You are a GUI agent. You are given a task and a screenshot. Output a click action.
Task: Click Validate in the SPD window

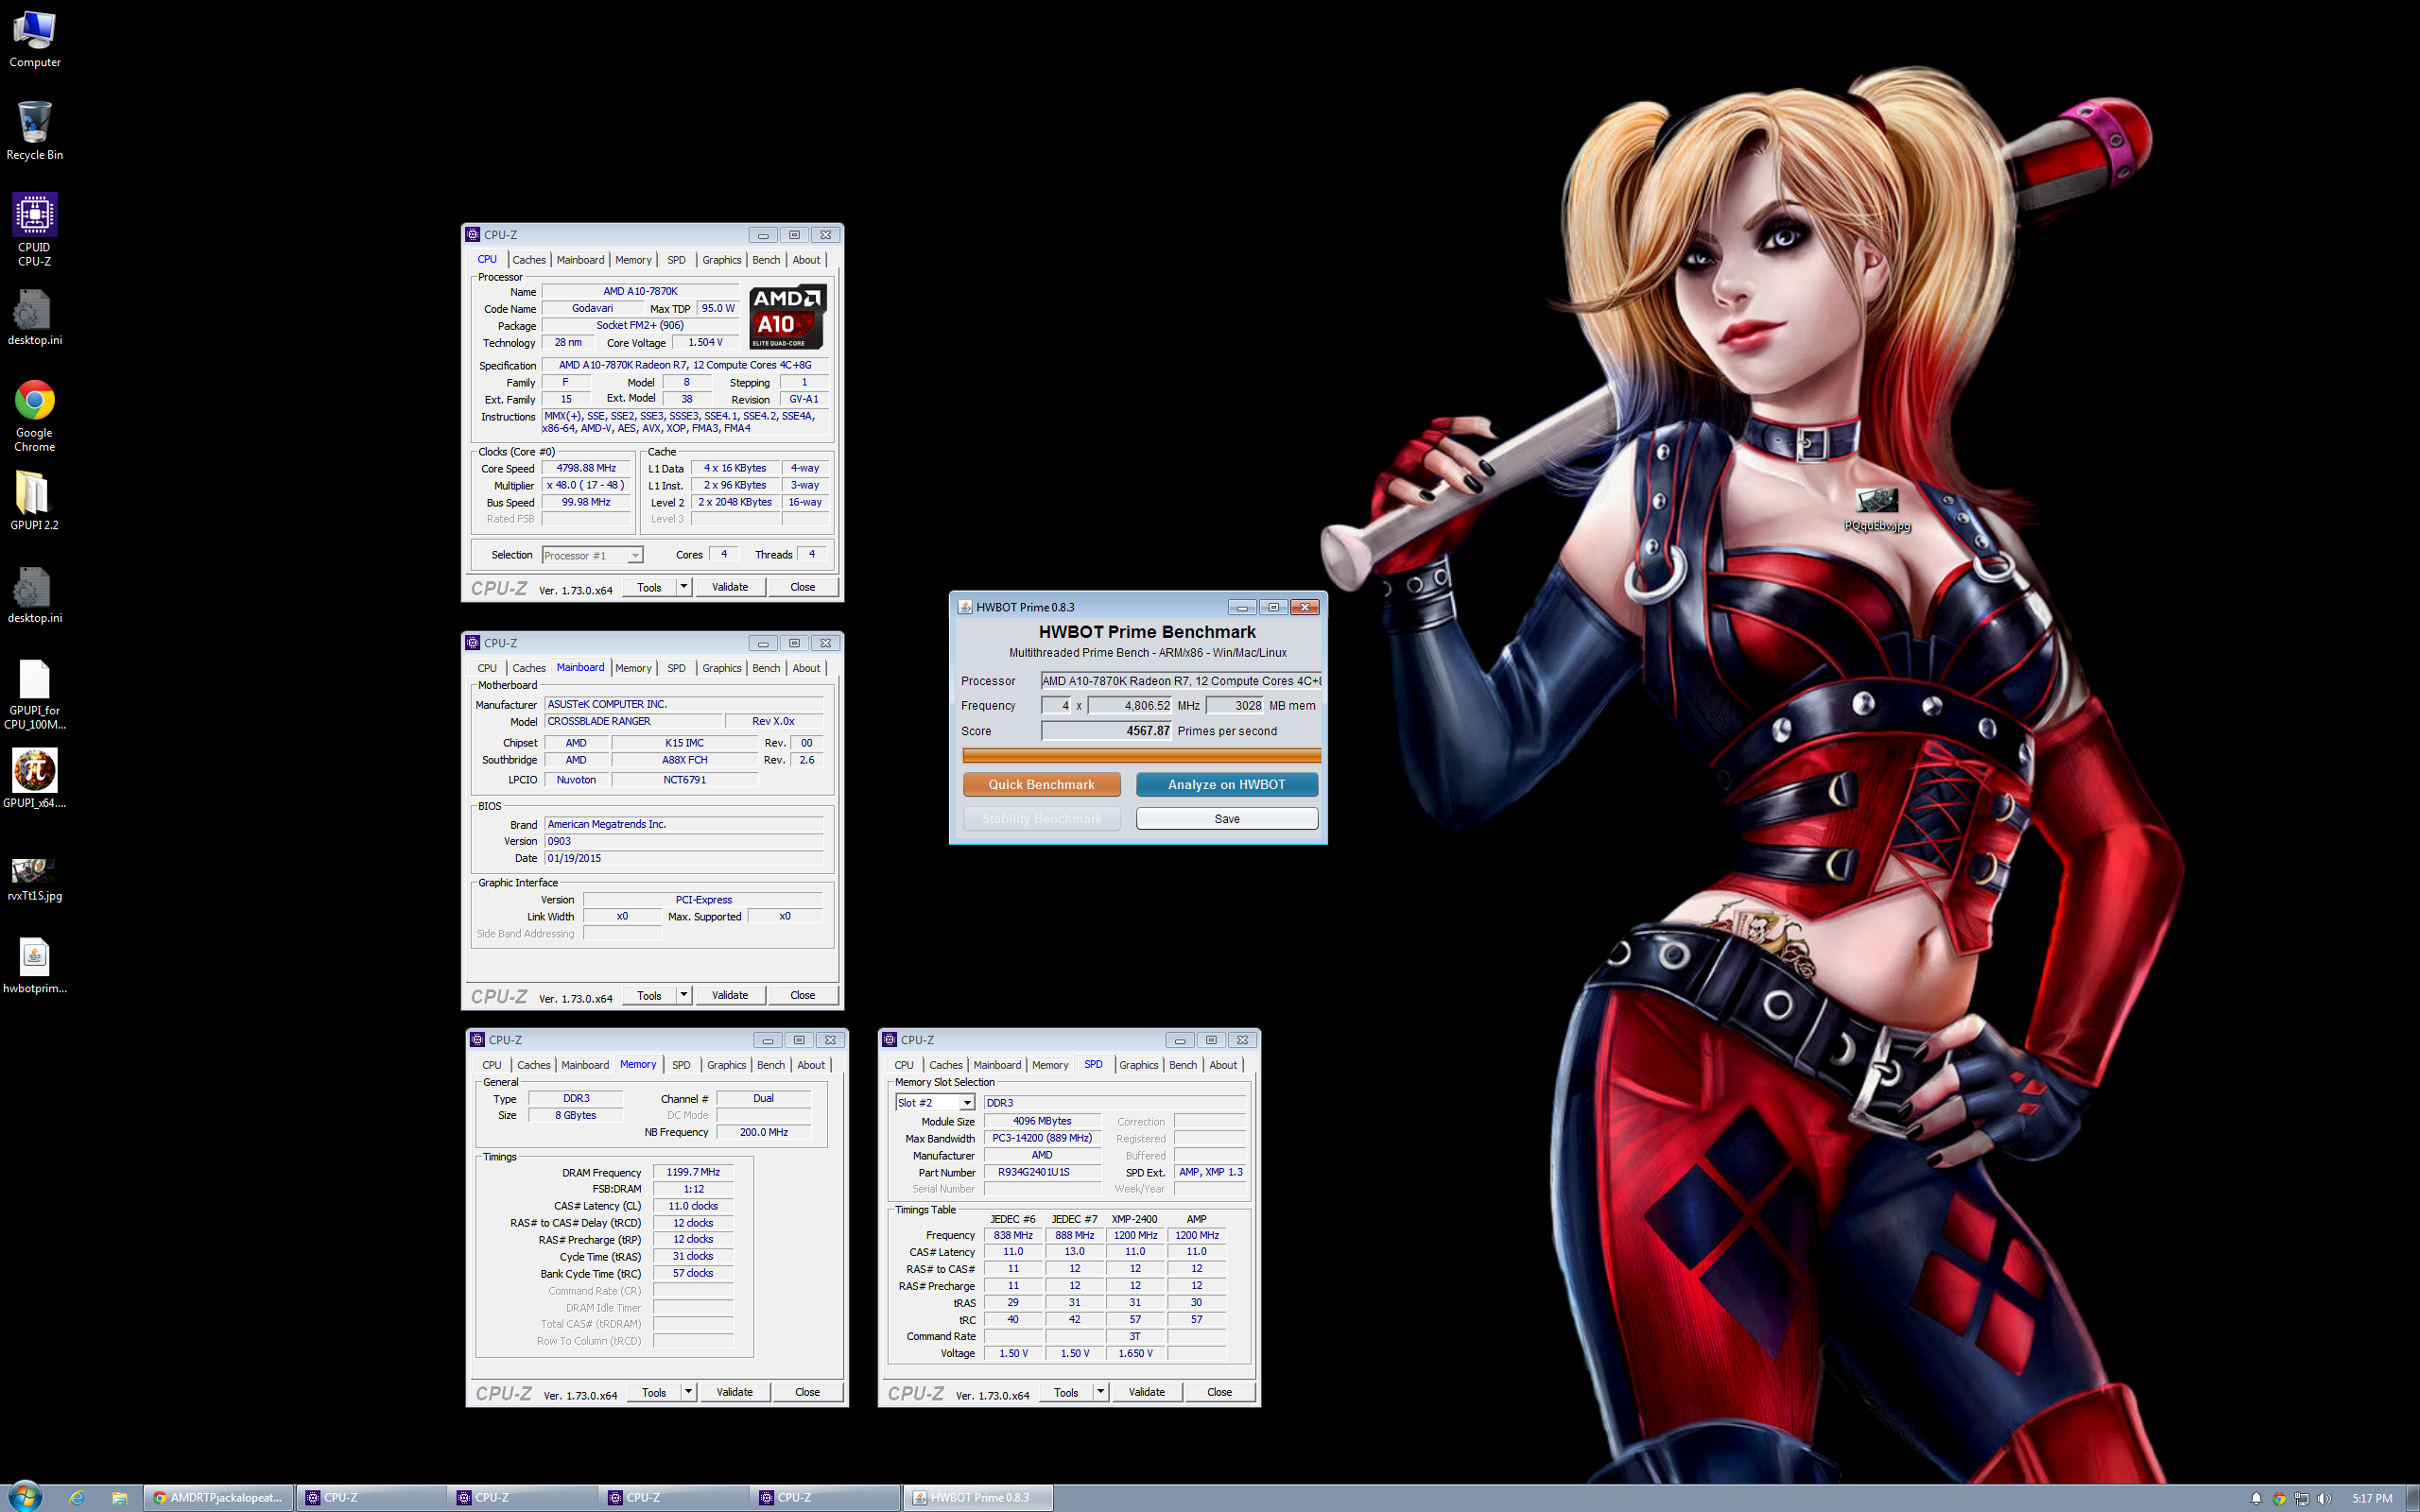[1147, 1392]
